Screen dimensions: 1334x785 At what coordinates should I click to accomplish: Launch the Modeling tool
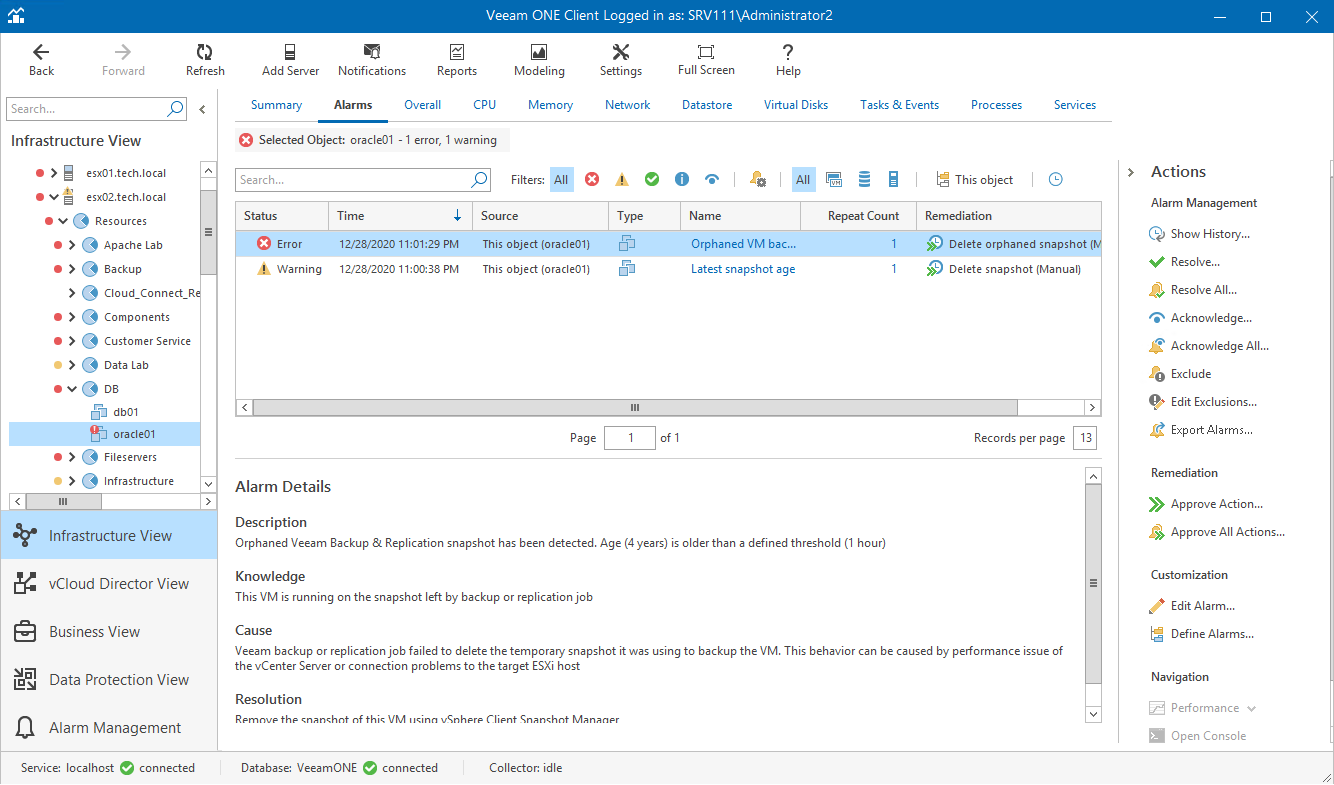click(539, 60)
